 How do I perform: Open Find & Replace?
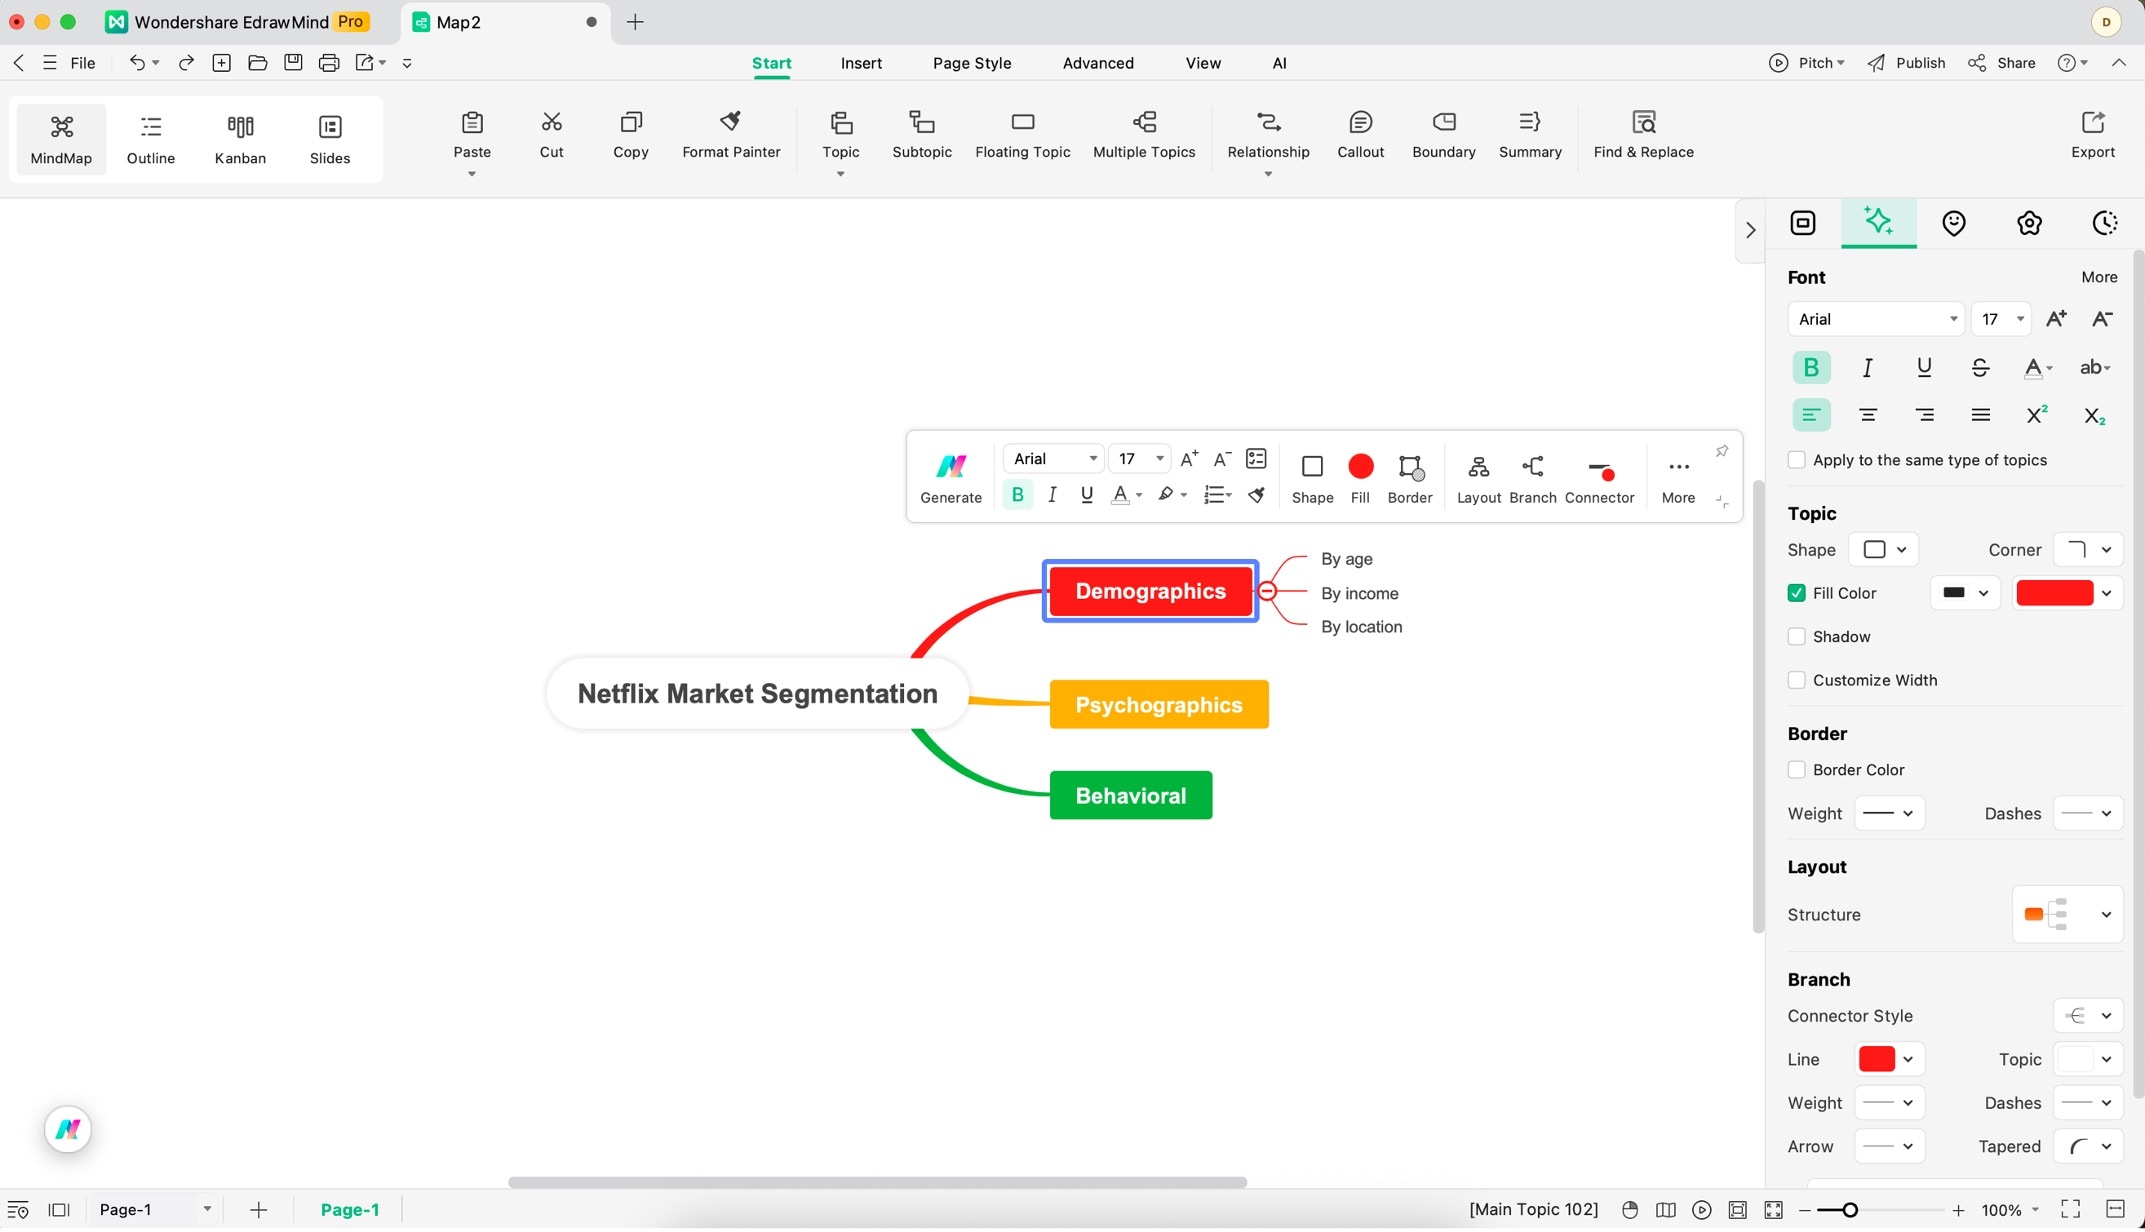1643,134
